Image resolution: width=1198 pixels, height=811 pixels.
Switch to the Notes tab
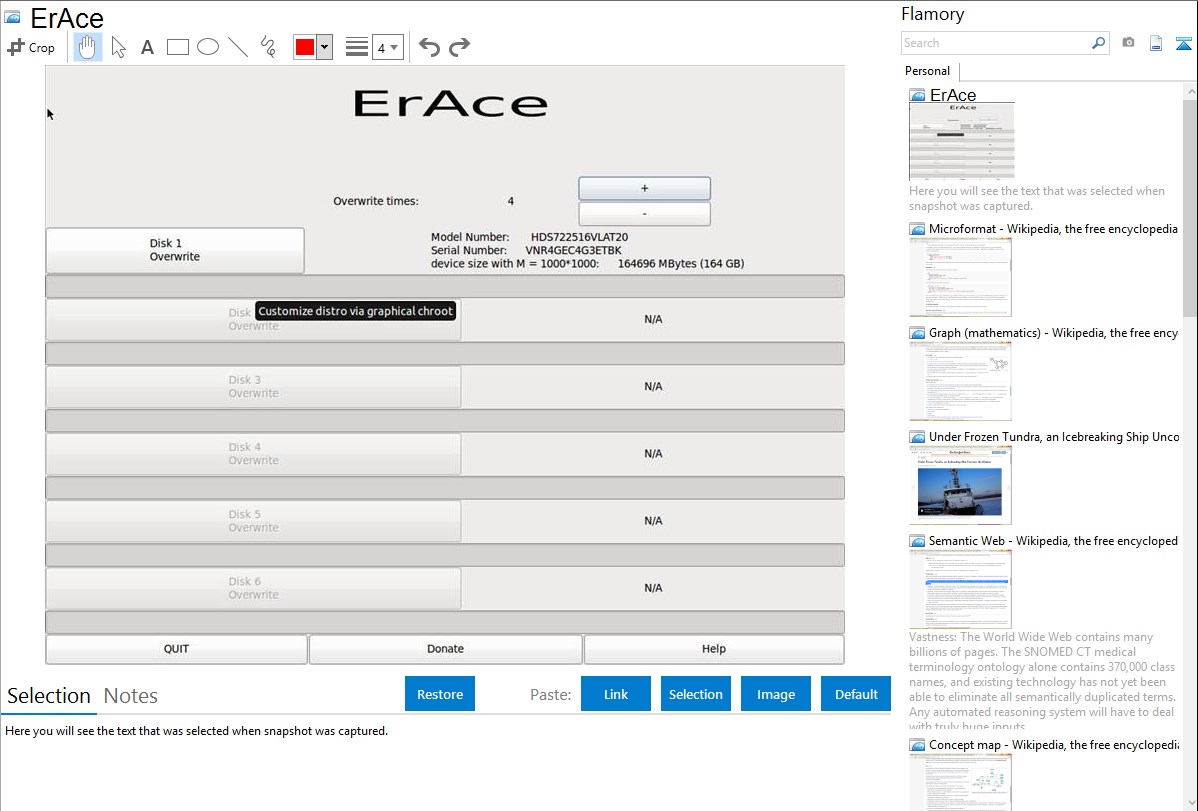(131, 696)
